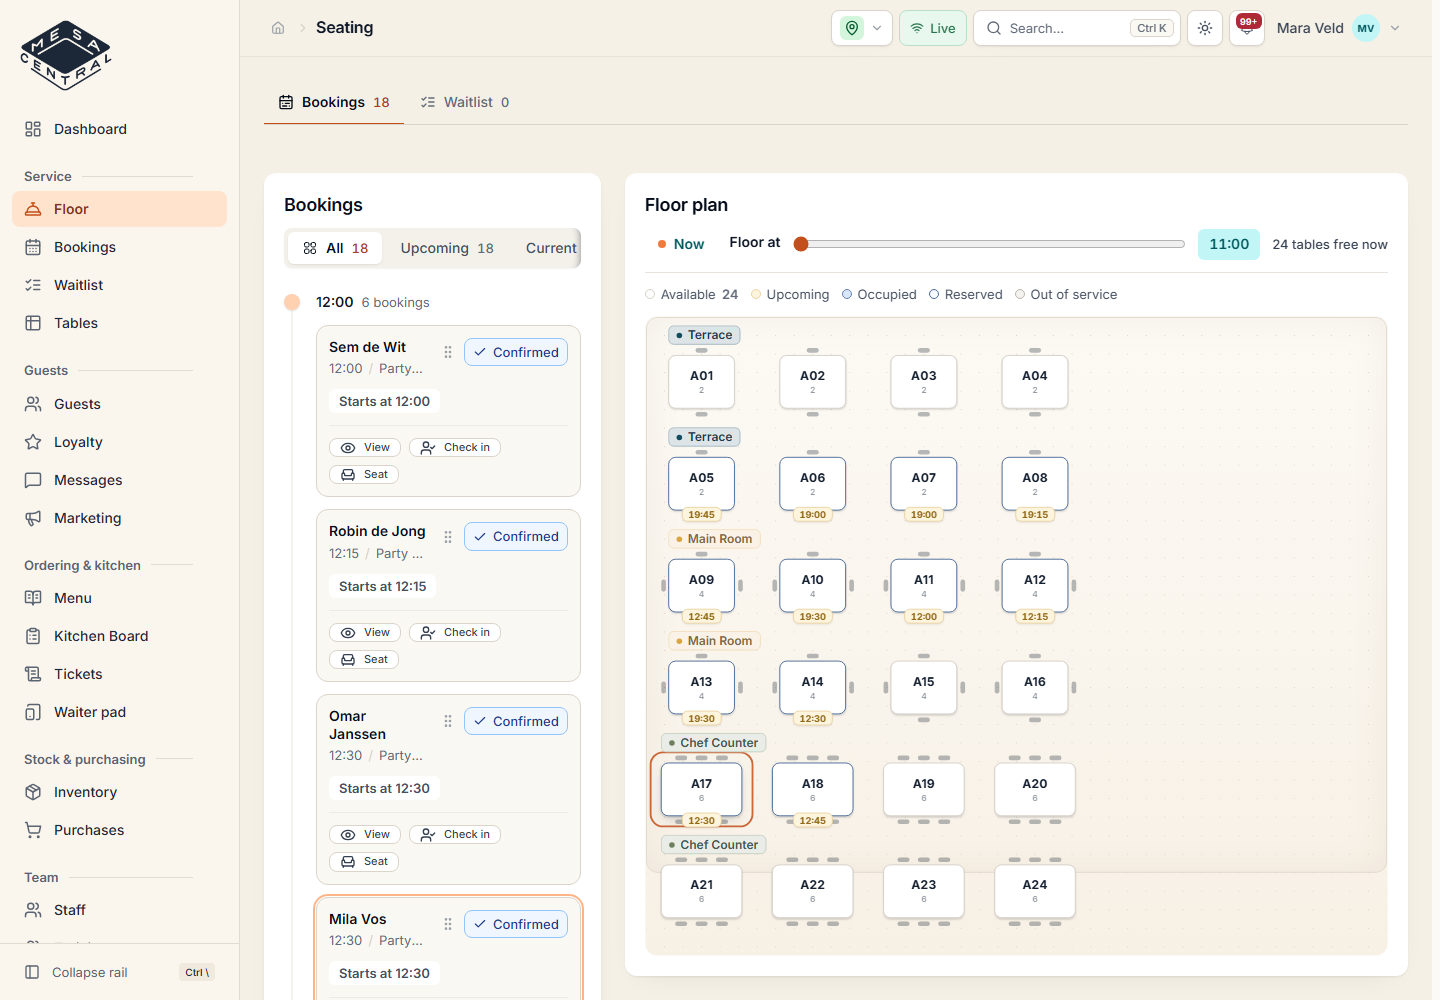Select table A17 on the floor plan

(702, 789)
